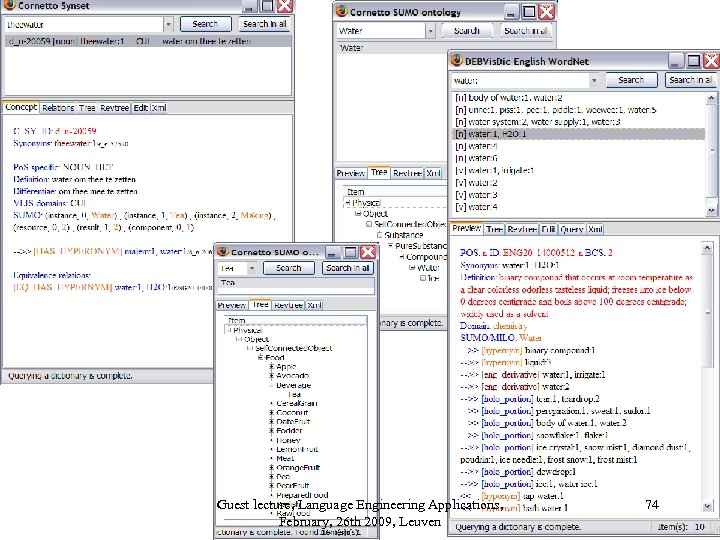Click scroll-up arrow of WordNet results list

[711, 98]
